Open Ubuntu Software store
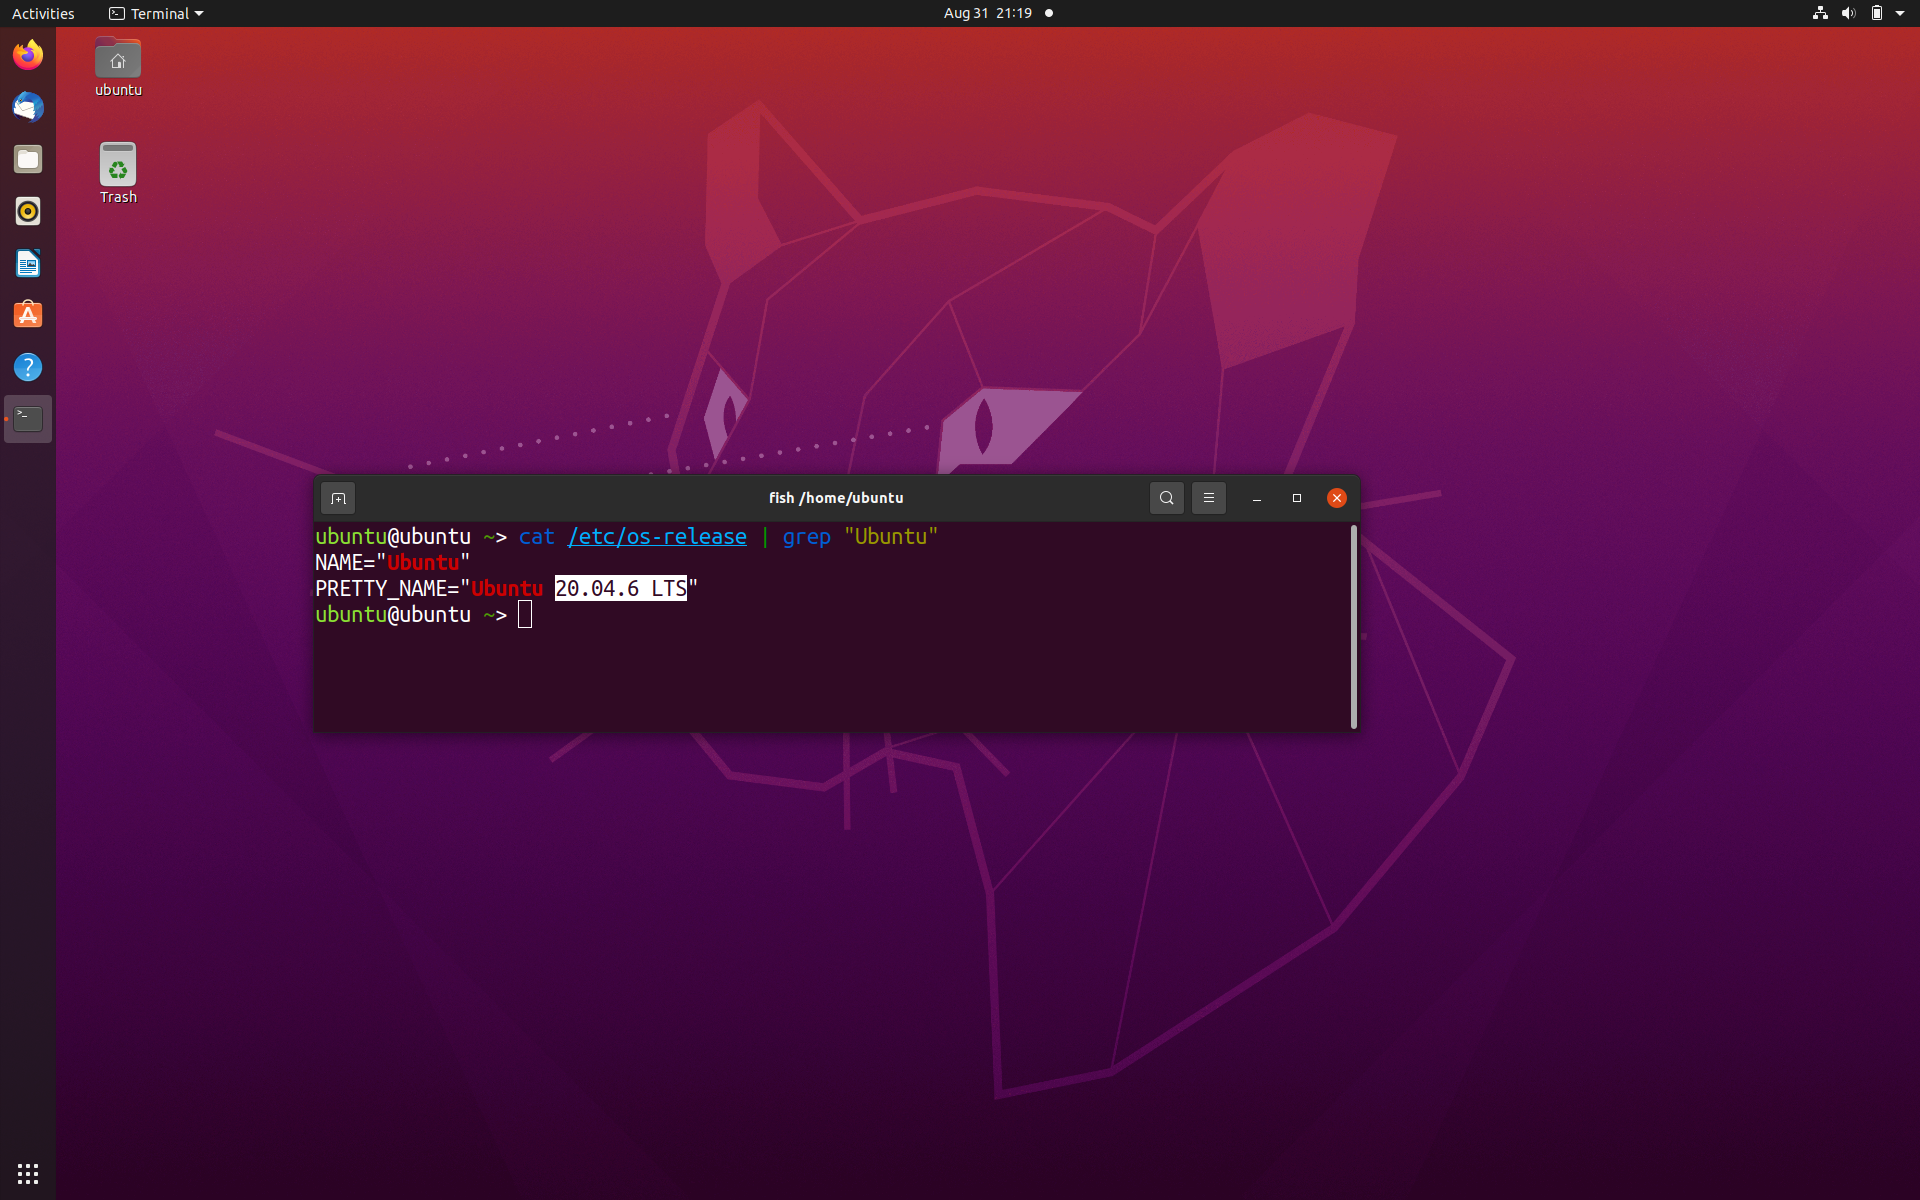Image resolution: width=1920 pixels, height=1200 pixels. pyautogui.click(x=28, y=315)
